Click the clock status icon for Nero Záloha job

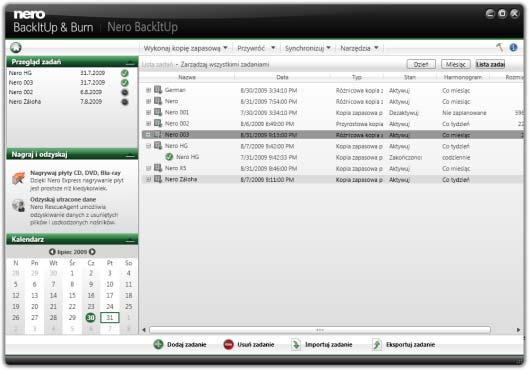pos(124,102)
